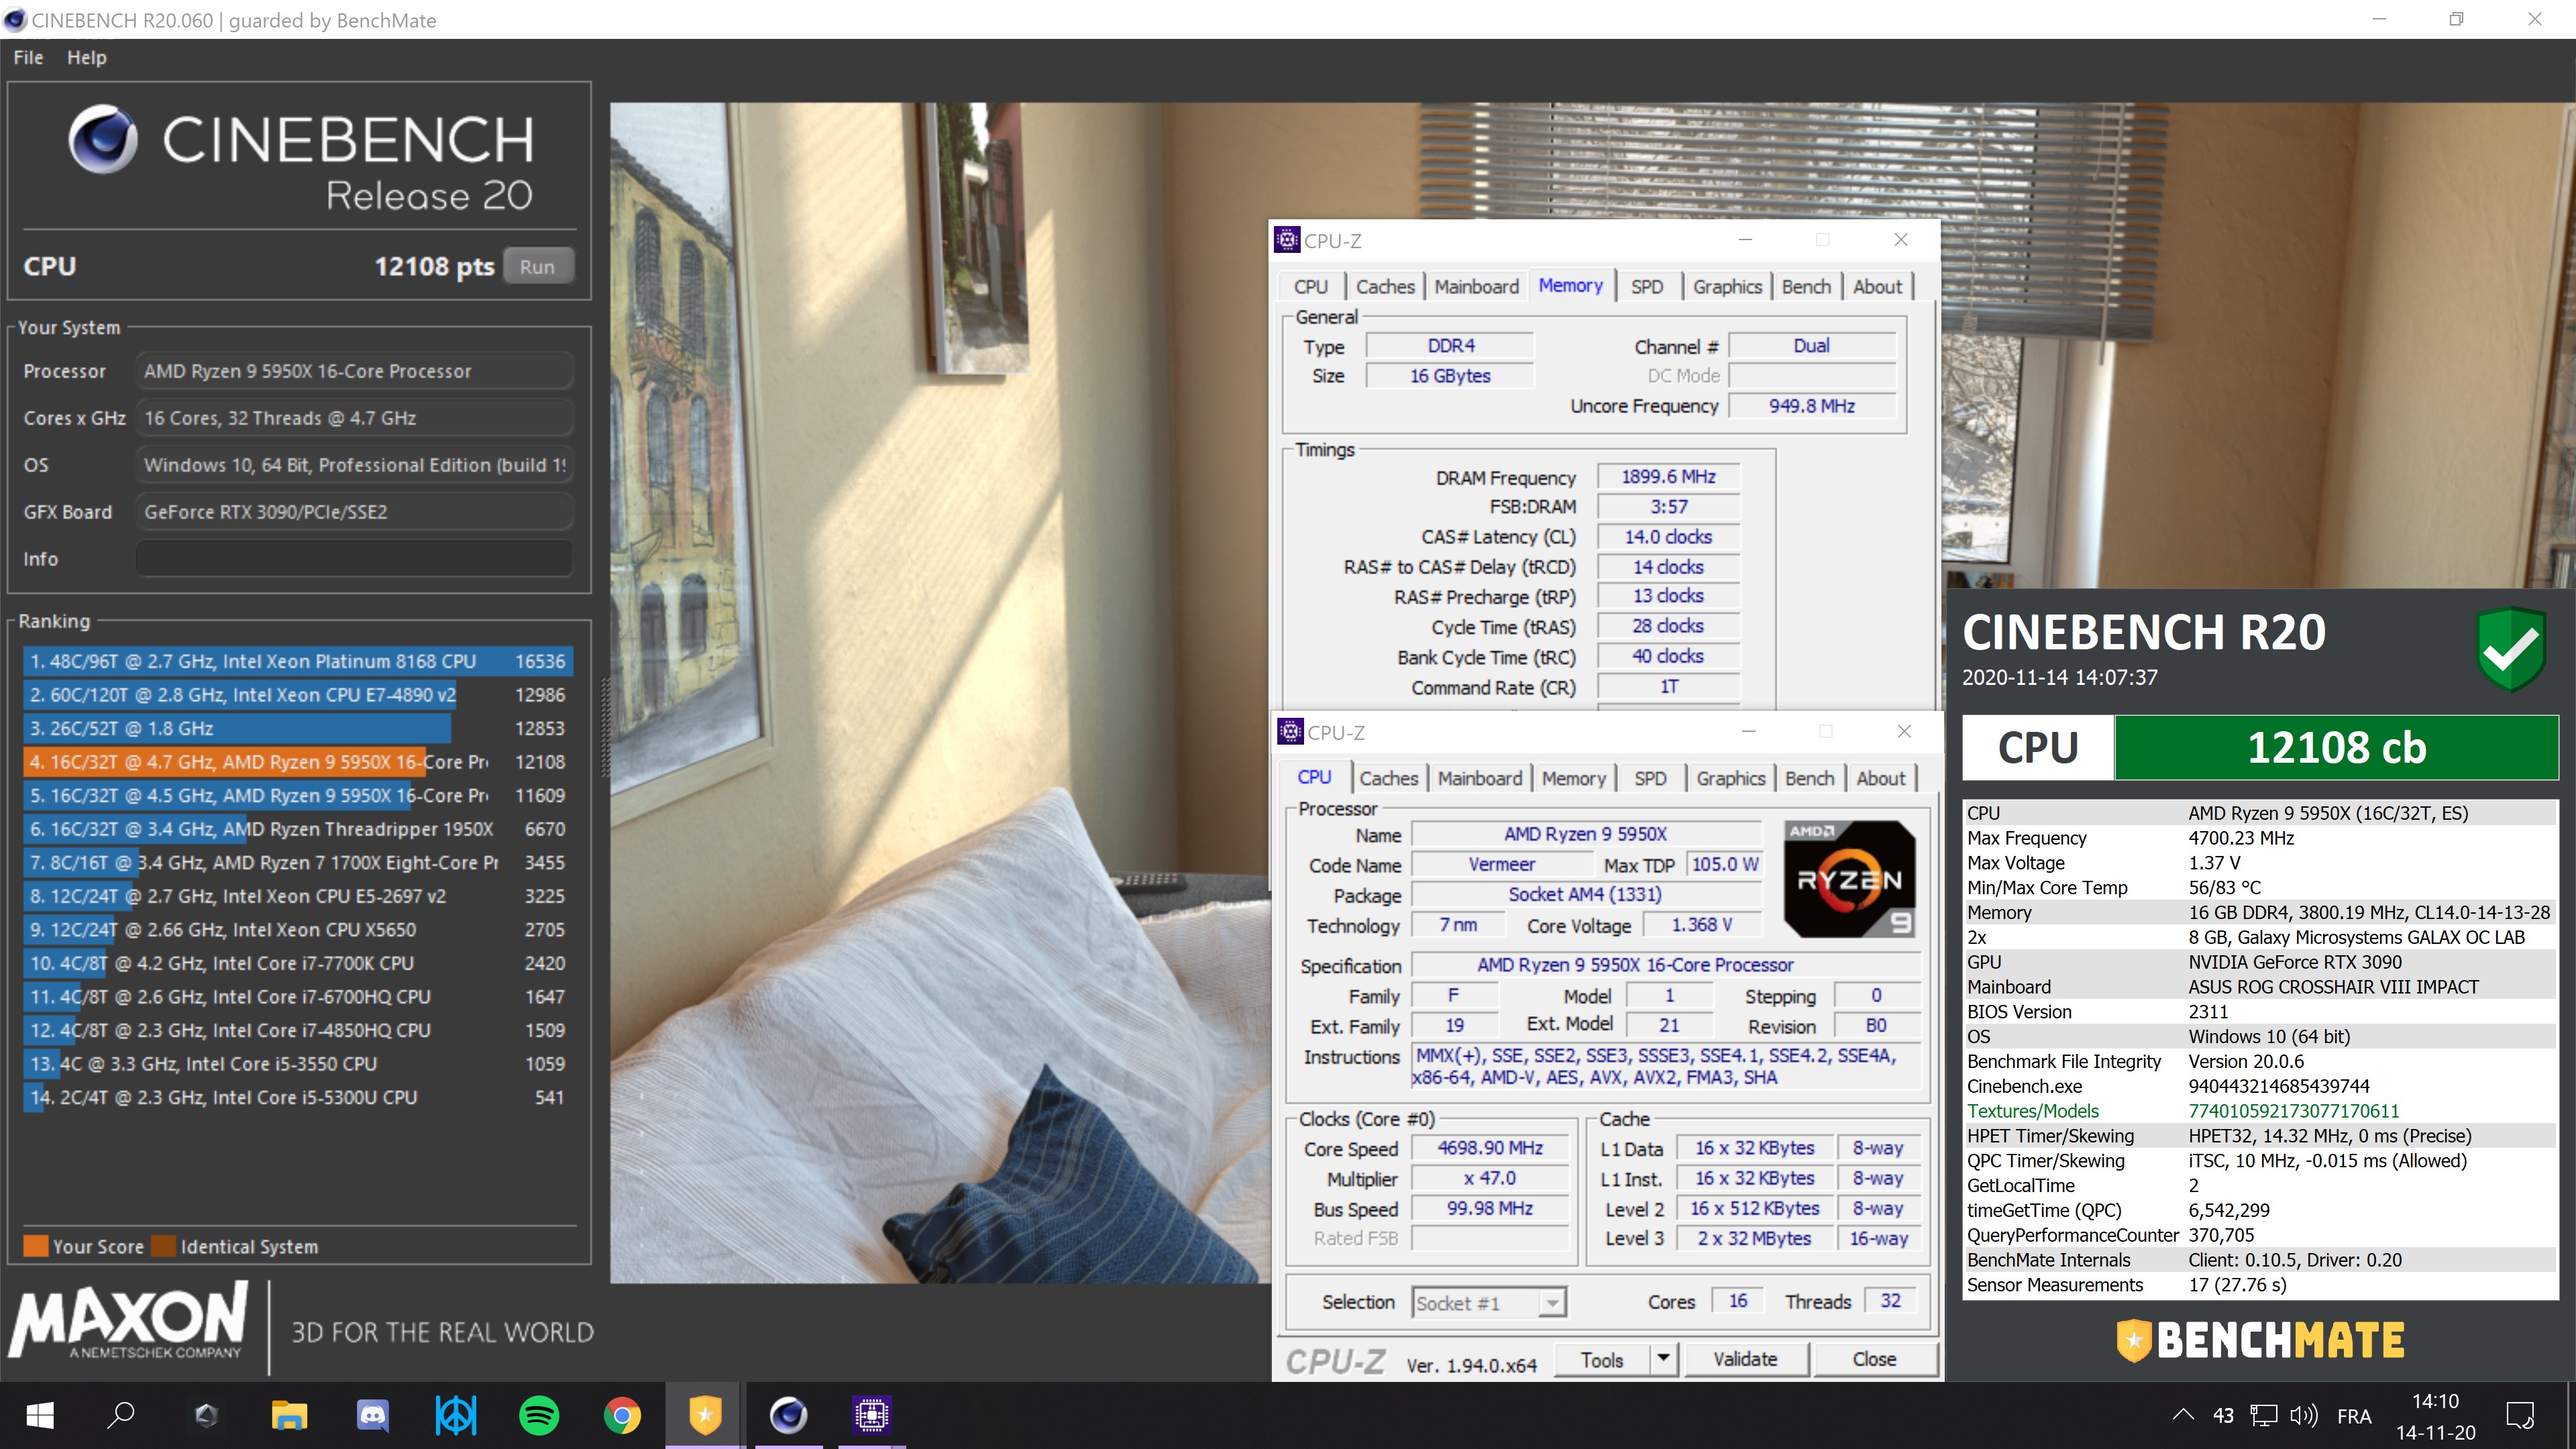Image resolution: width=2576 pixels, height=1449 pixels.
Task: Click the upper CPU-Z window title icon
Action: tap(1287, 240)
